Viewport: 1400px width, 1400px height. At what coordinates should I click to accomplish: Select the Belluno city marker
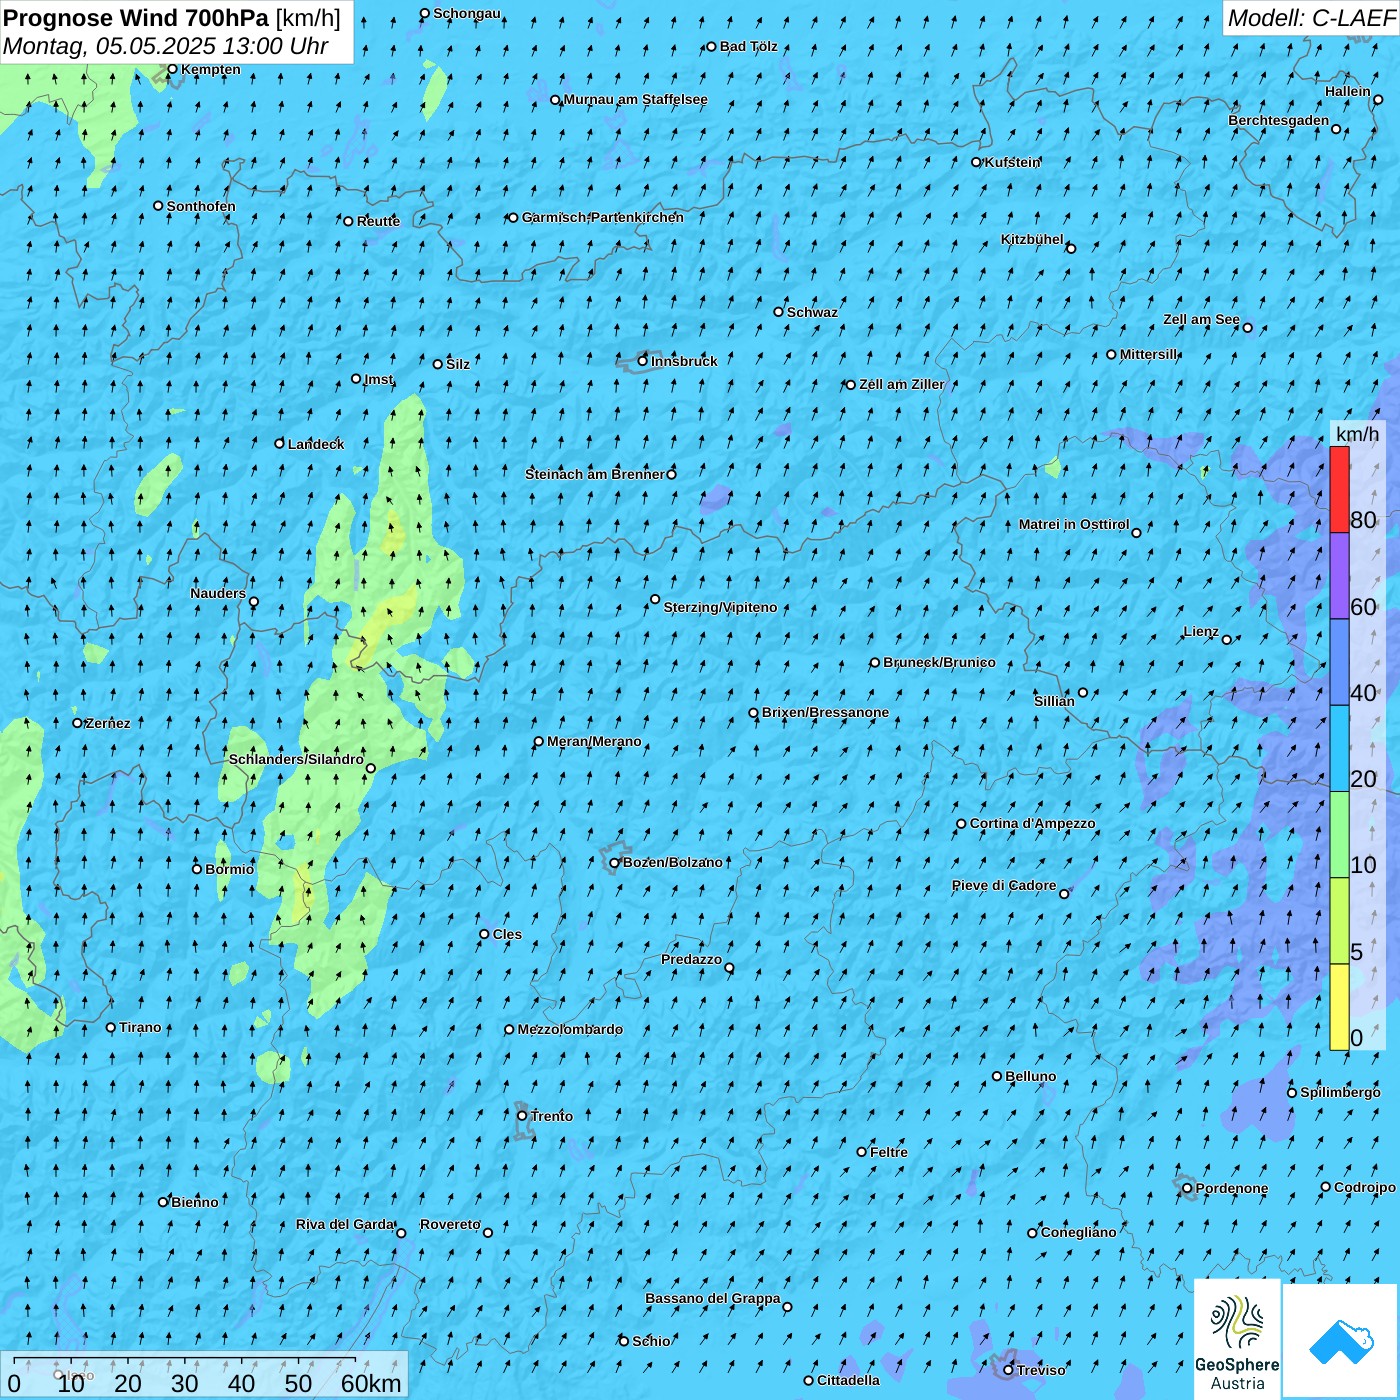click(997, 1076)
